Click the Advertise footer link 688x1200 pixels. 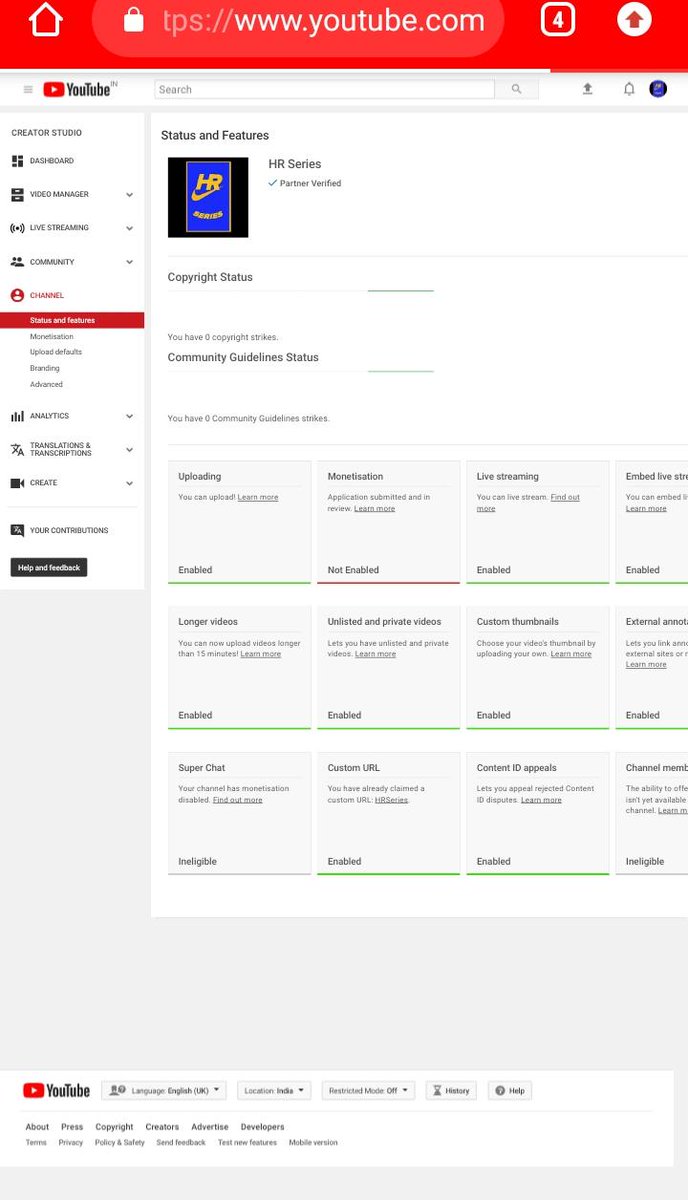point(210,1127)
